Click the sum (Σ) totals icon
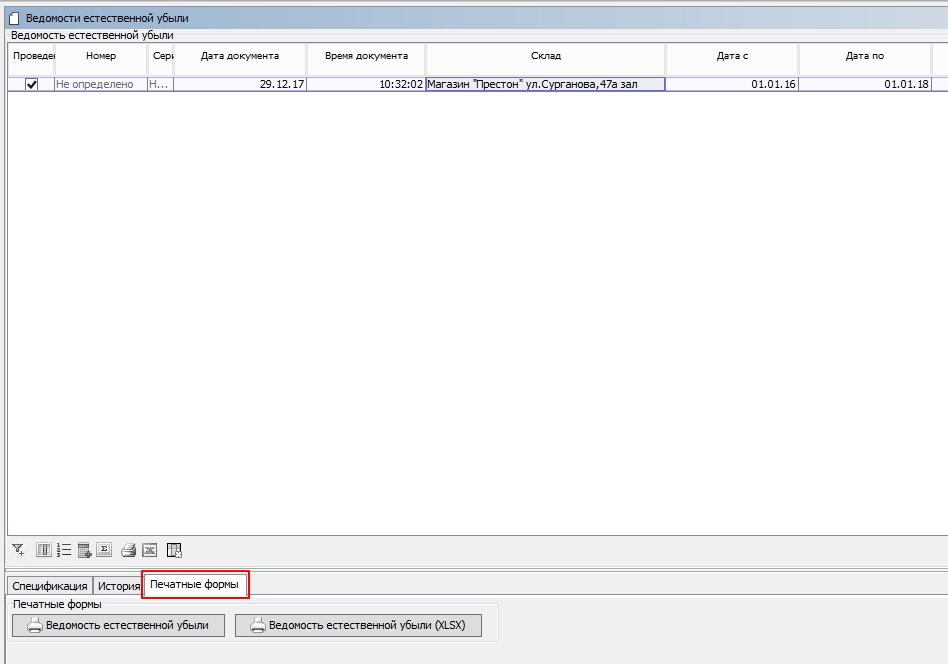Image resolution: width=948 pixels, height=664 pixels. click(104, 550)
